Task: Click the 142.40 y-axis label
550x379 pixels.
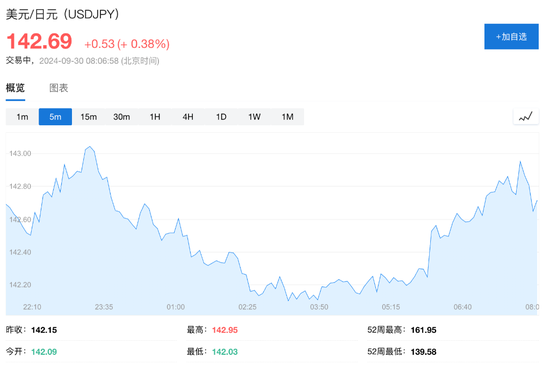Action: [20, 252]
